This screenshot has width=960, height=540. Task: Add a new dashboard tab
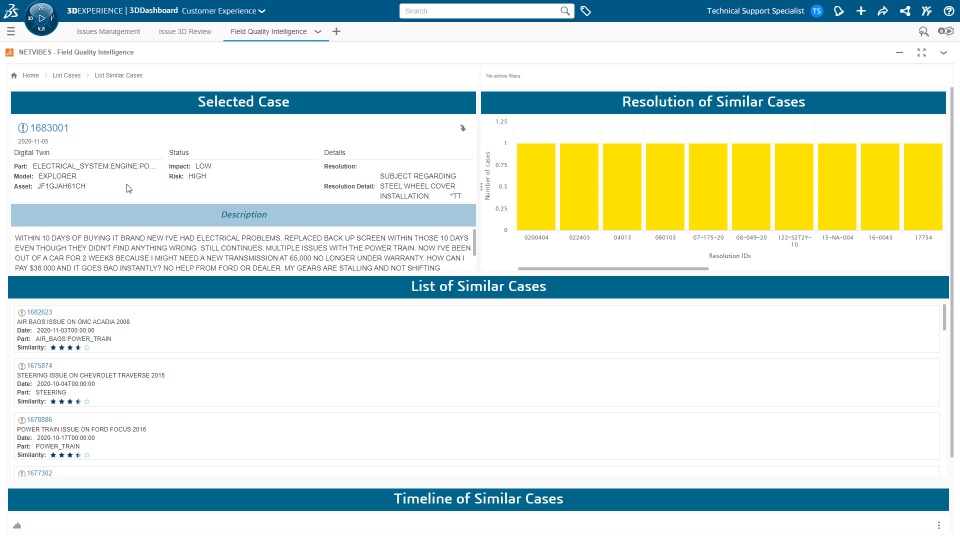(336, 31)
